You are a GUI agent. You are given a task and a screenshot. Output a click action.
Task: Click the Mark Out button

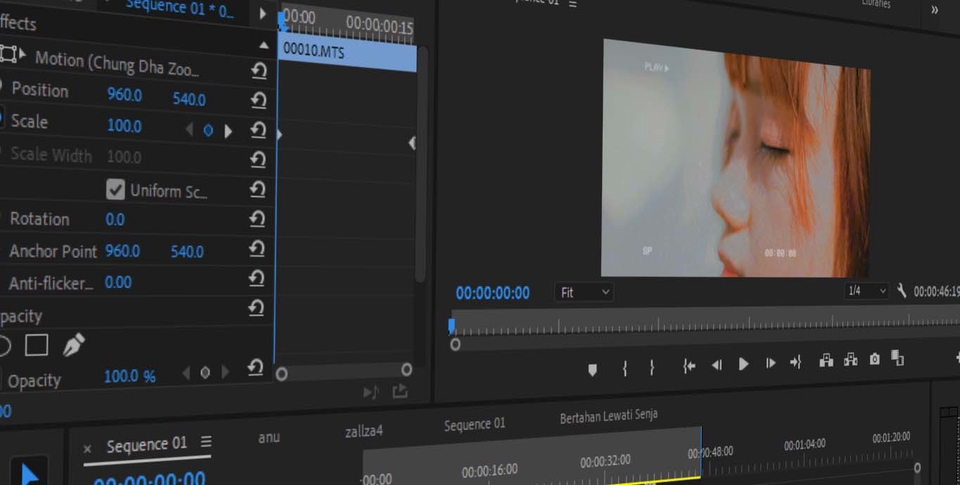tap(652, 367)
